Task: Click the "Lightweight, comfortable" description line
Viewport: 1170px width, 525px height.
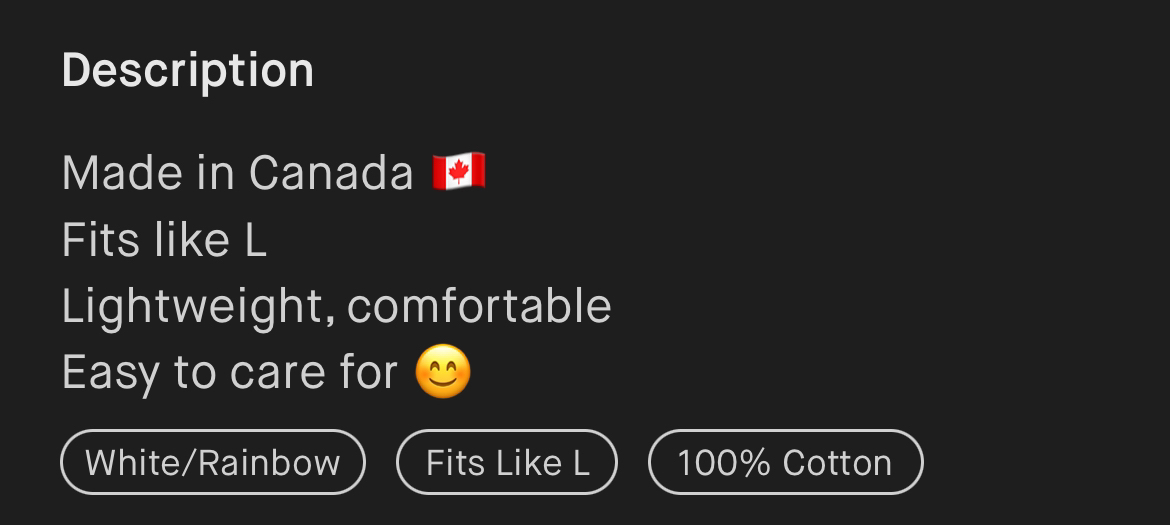Action: 336,306
